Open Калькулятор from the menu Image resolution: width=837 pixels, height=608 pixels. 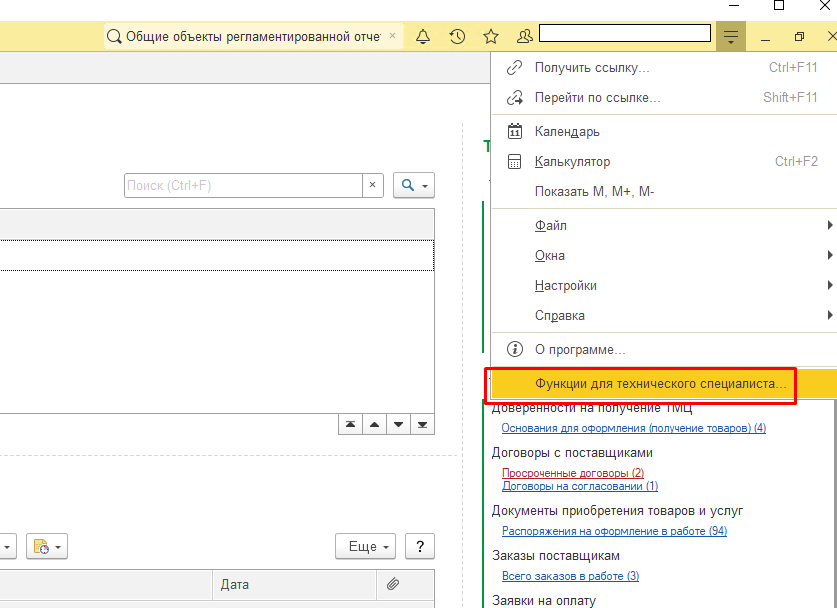664,161
